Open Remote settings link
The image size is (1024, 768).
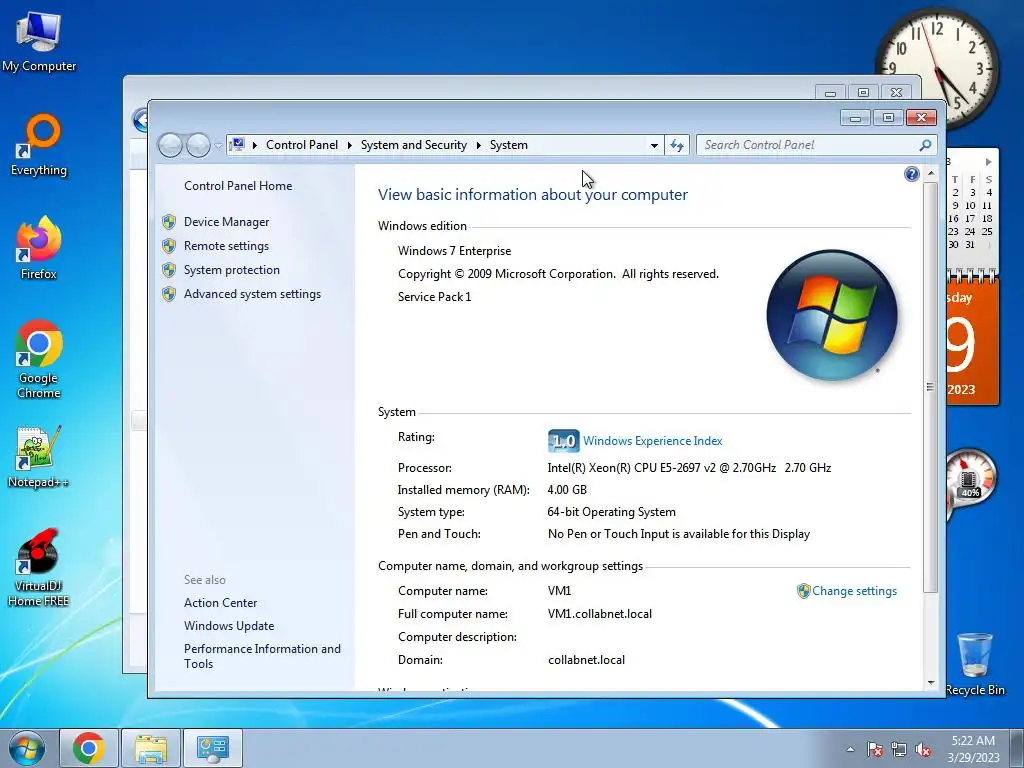tap(226, 246)
